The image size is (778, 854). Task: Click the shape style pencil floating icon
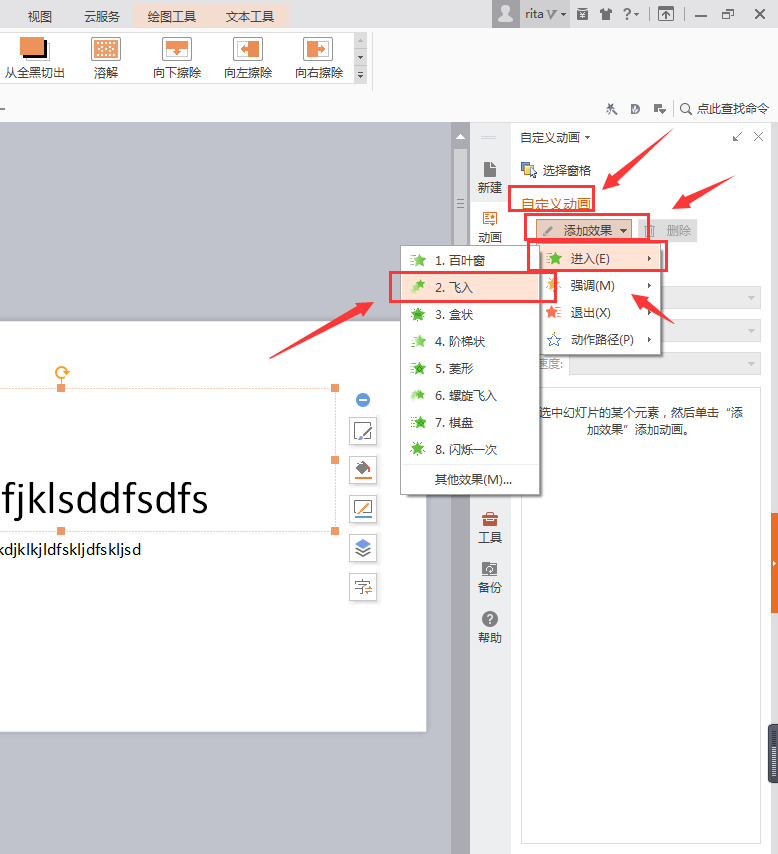[x=363, y=431]
